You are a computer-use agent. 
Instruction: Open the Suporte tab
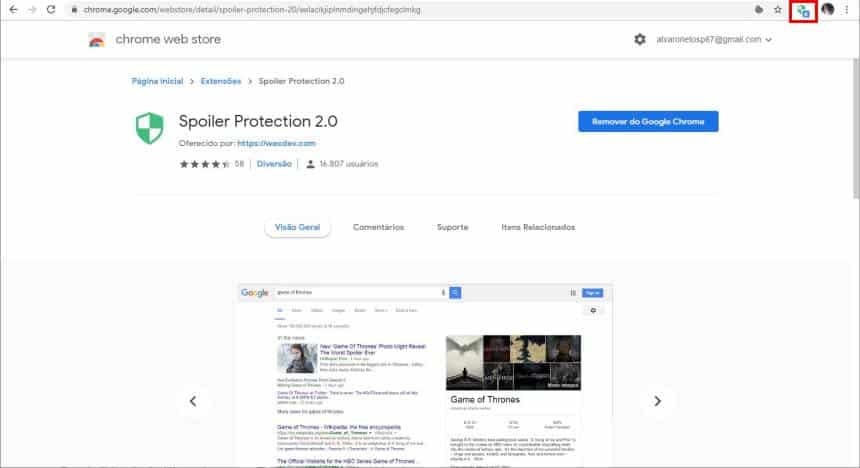click(x=452, y=227)
